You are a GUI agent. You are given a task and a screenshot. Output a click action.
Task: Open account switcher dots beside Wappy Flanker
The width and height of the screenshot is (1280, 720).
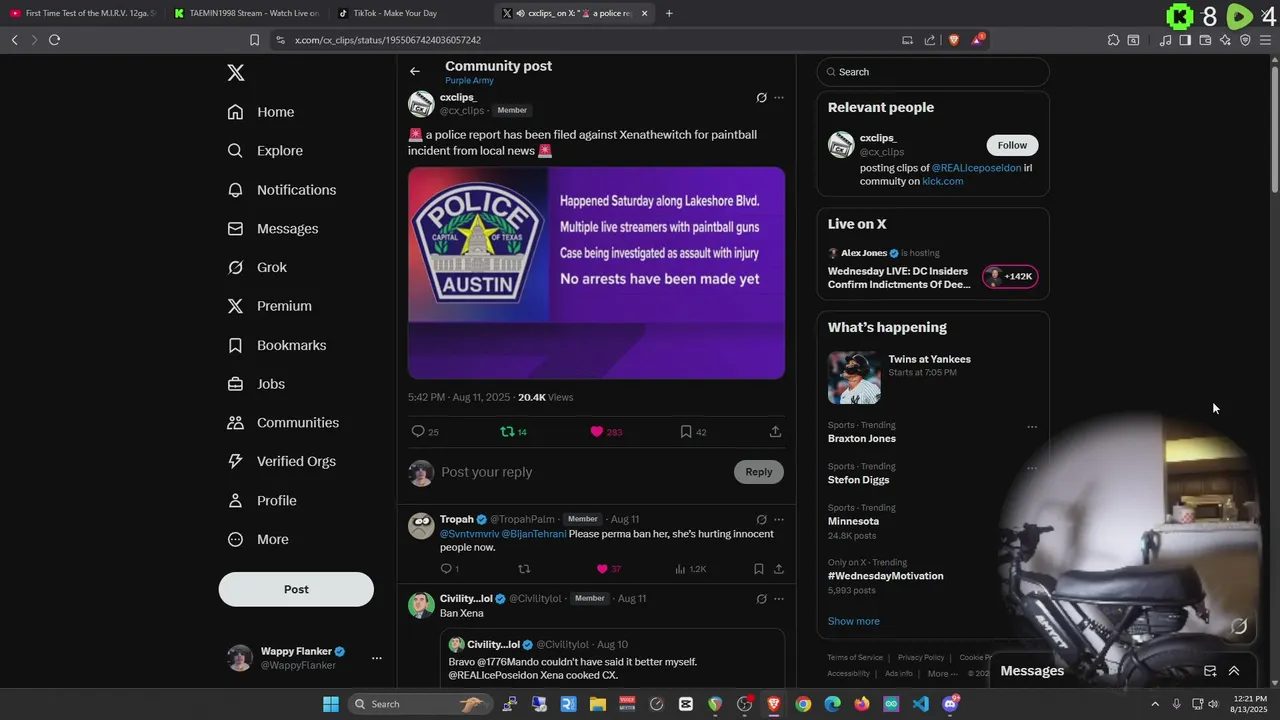coord(377,658)
